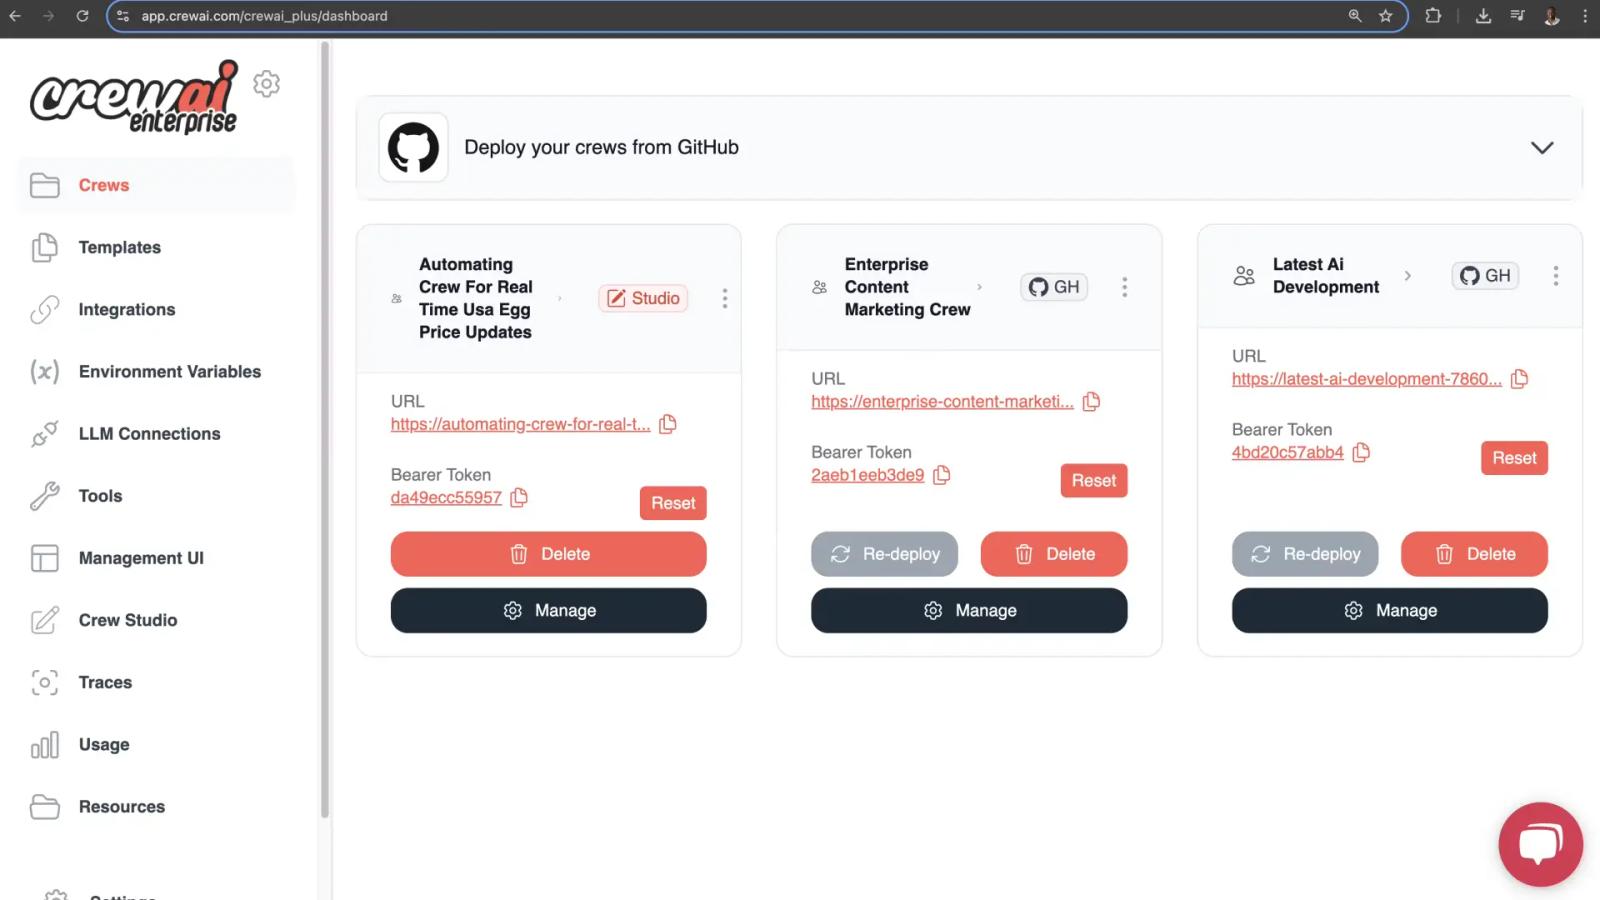Click people icon on Latest Ai Development card
This screenshot has height=900, width=1600.
pyautogui.click(x=1244, y=276)
